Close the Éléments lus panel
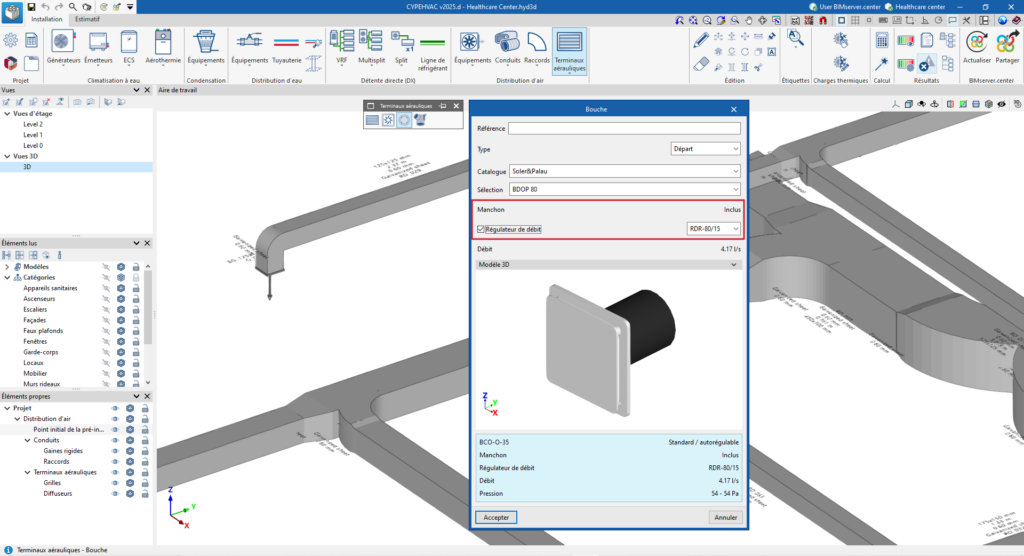 pos(147,243)
